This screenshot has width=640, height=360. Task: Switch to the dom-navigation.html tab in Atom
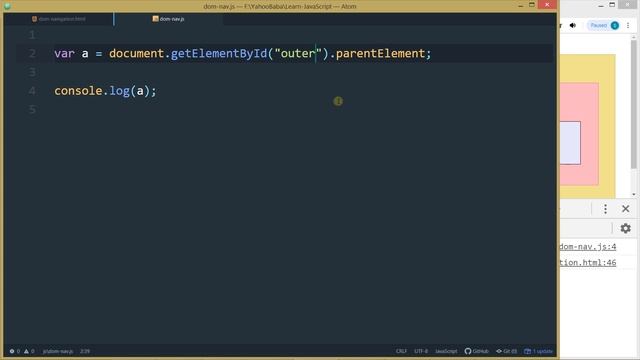click(x=58, y=19)
